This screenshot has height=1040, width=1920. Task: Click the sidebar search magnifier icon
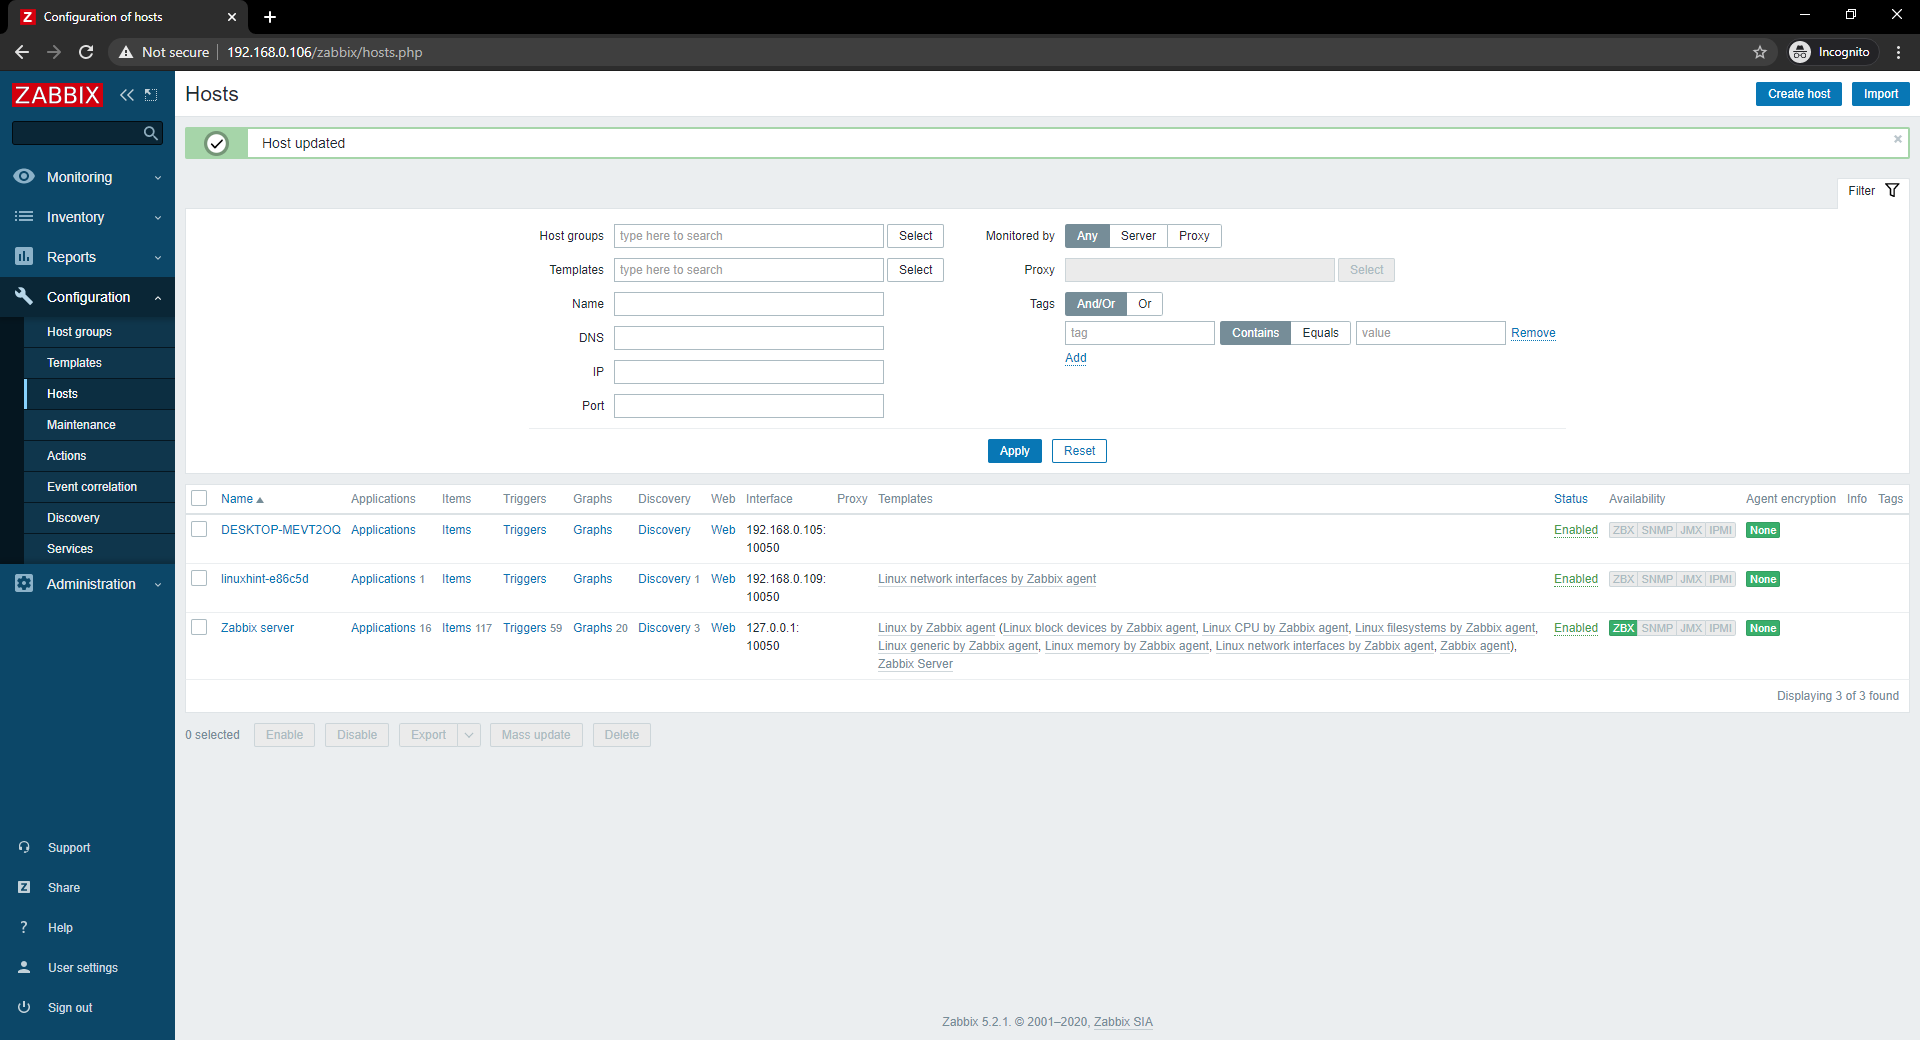coord(150,133)
